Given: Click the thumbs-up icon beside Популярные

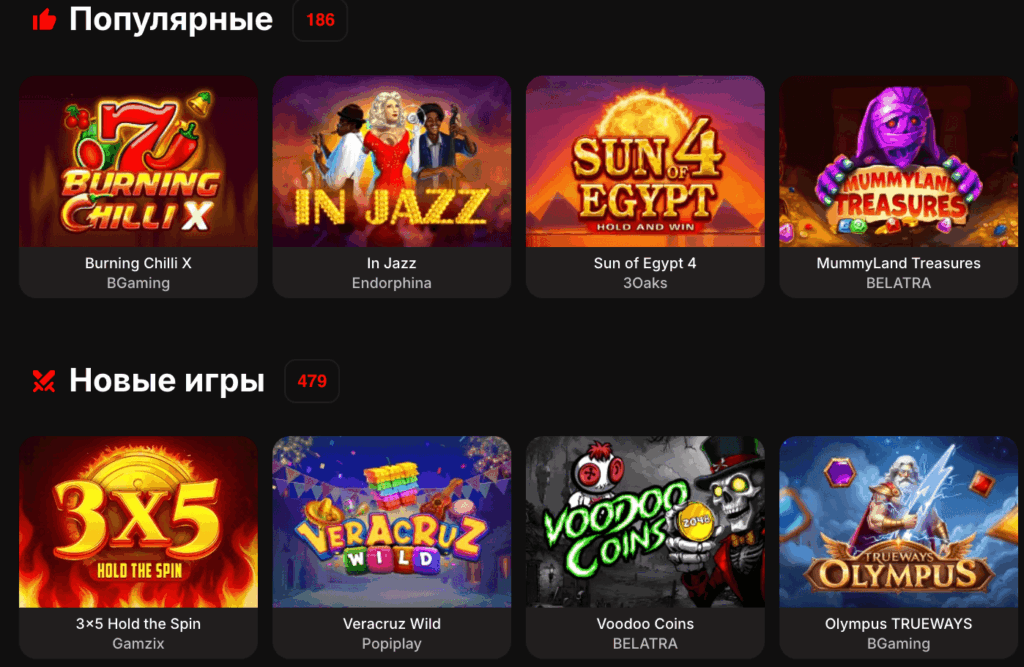Looking at the screenshot, I should (44, 20).
